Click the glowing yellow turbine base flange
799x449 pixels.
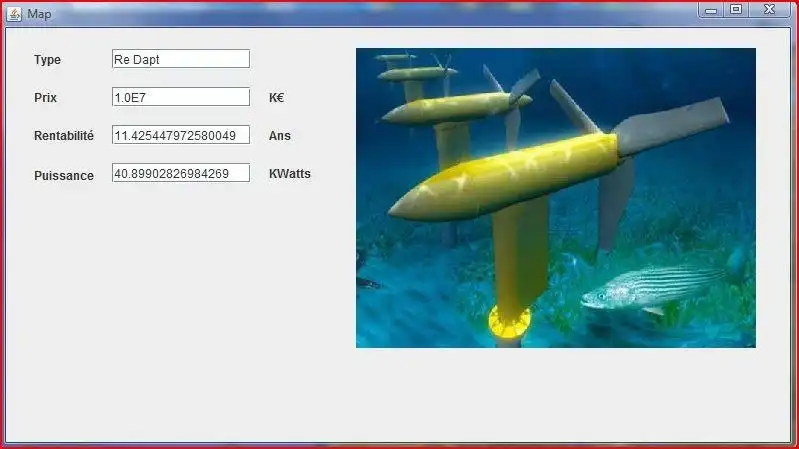tap(509, 322)
